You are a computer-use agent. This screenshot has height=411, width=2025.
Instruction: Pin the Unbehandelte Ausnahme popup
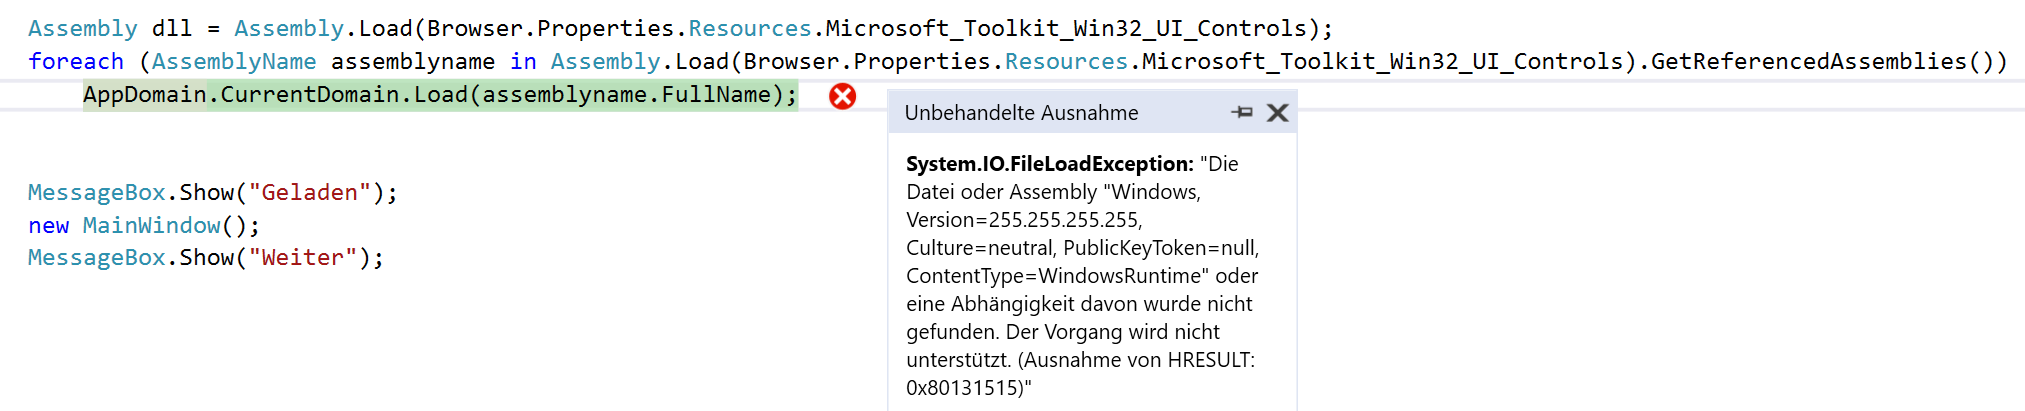(1242, 113)
